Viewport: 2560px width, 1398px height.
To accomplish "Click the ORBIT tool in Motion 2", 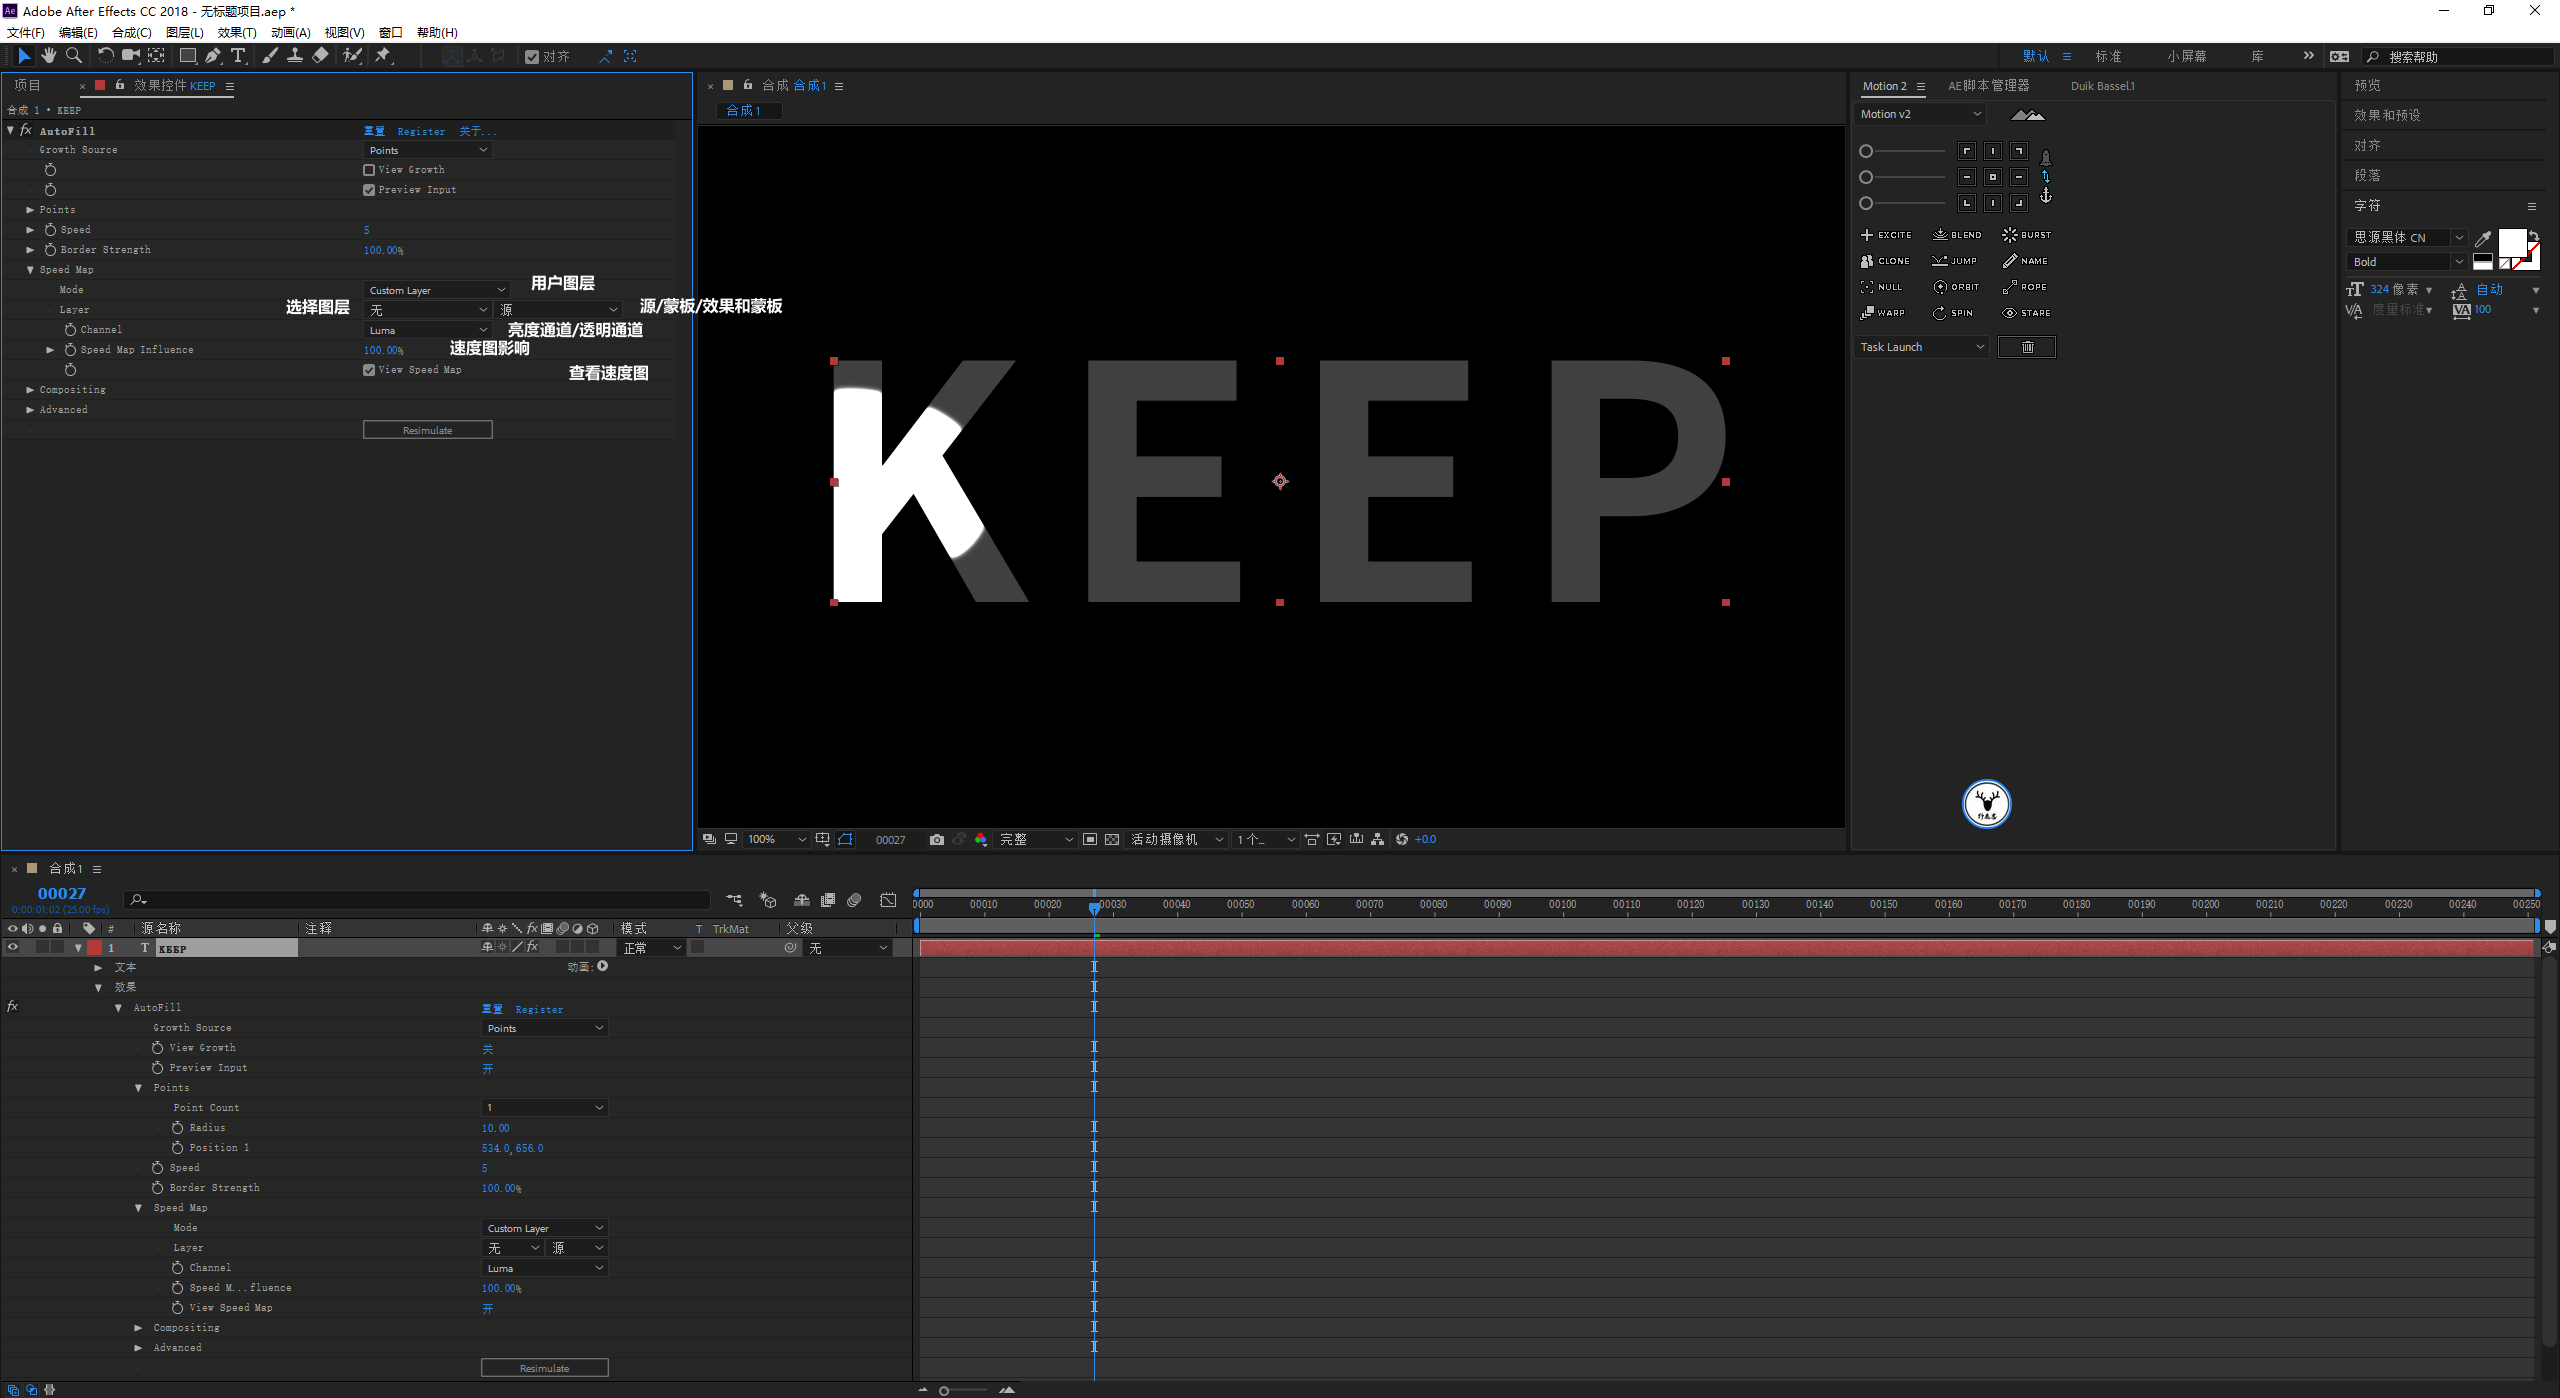I will [1957, 287].
